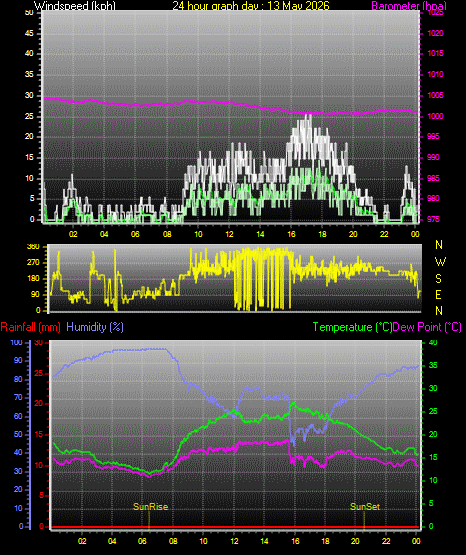The height and width of the screenshot is (555, 466).
Task: Click the '45' windspeed axis value
Action: coord(29,33)
